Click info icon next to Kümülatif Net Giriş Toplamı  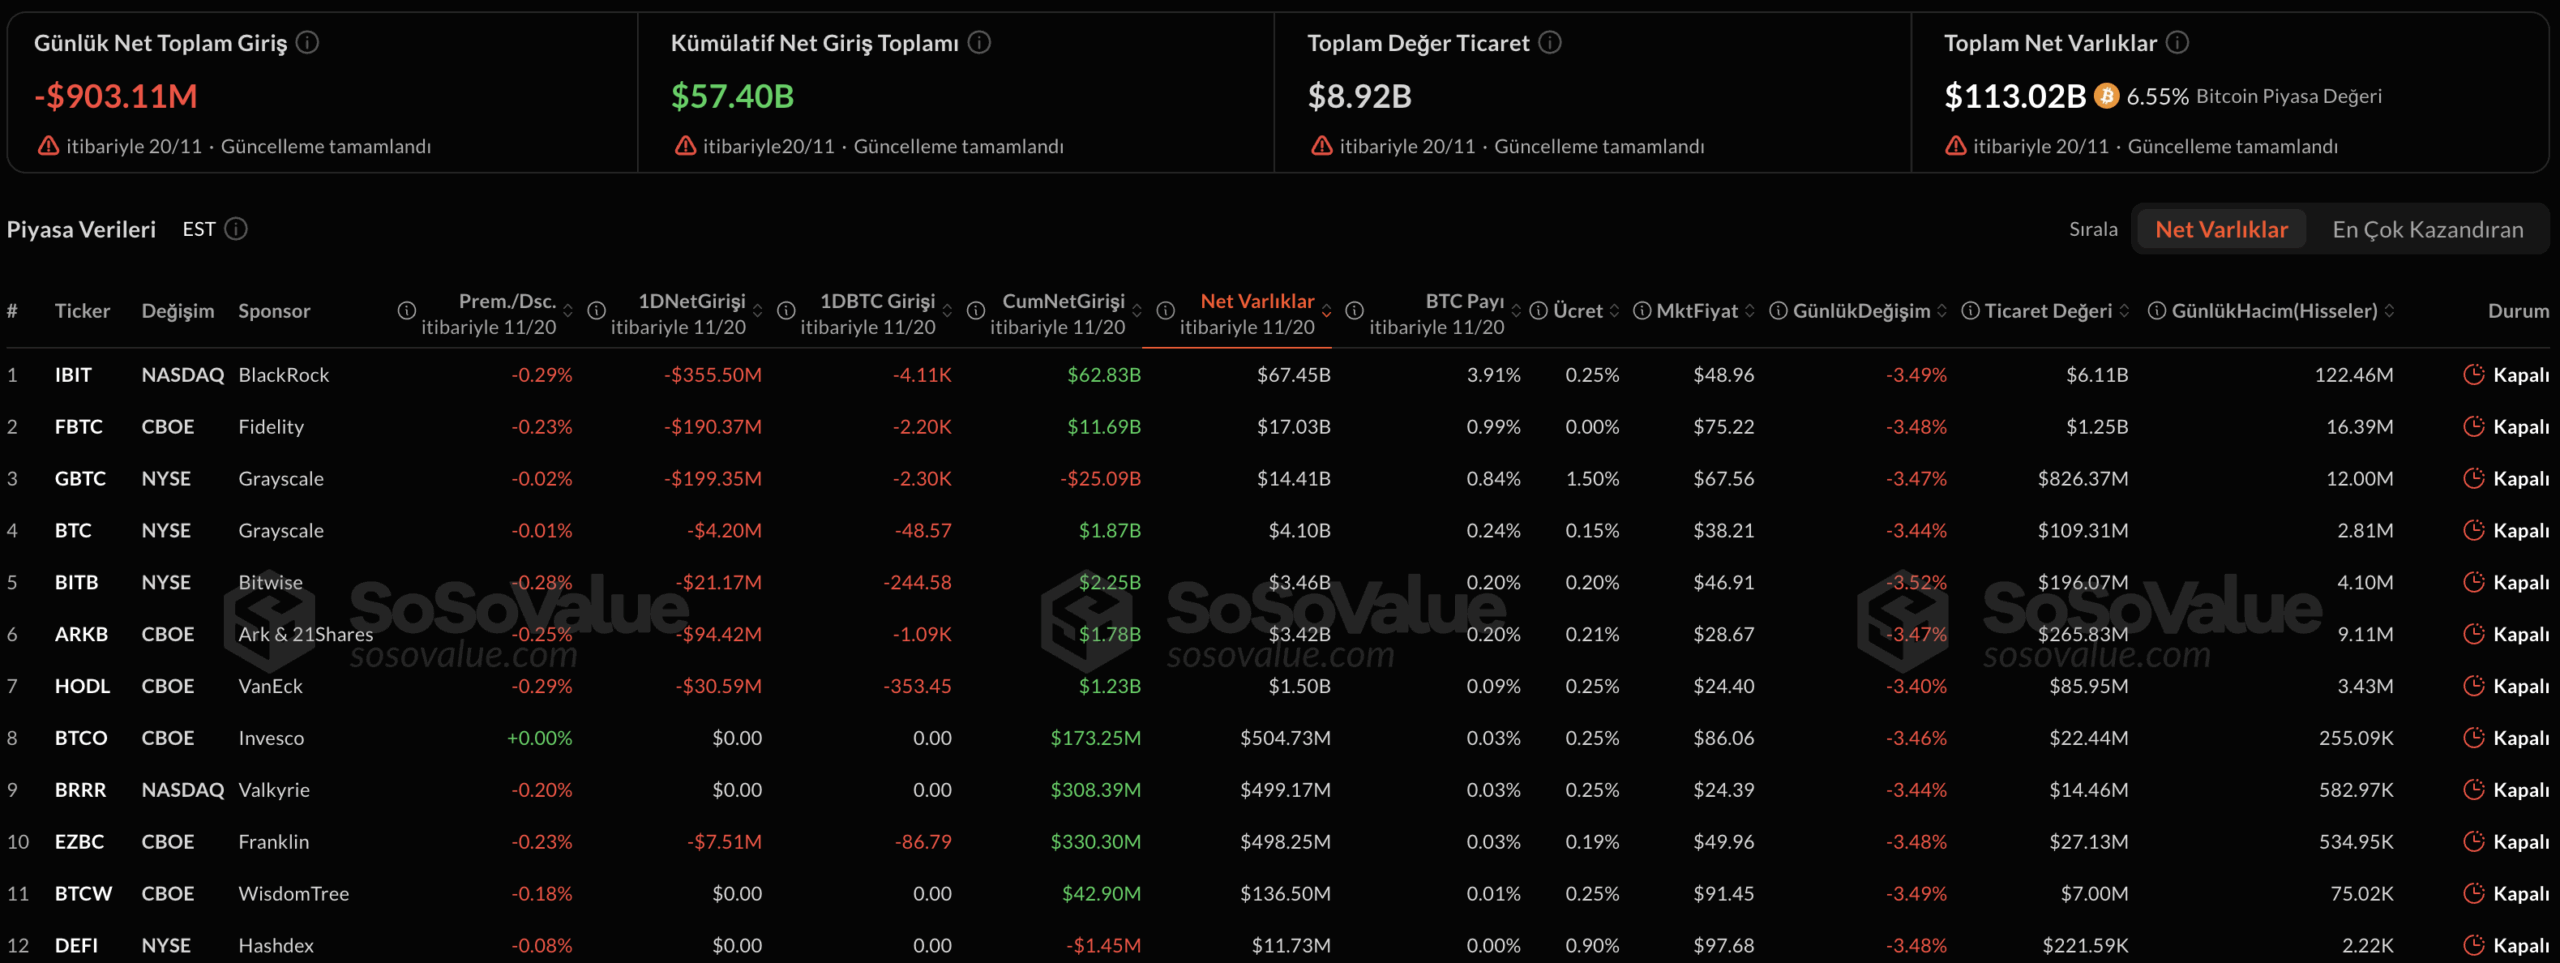(980, 43)
